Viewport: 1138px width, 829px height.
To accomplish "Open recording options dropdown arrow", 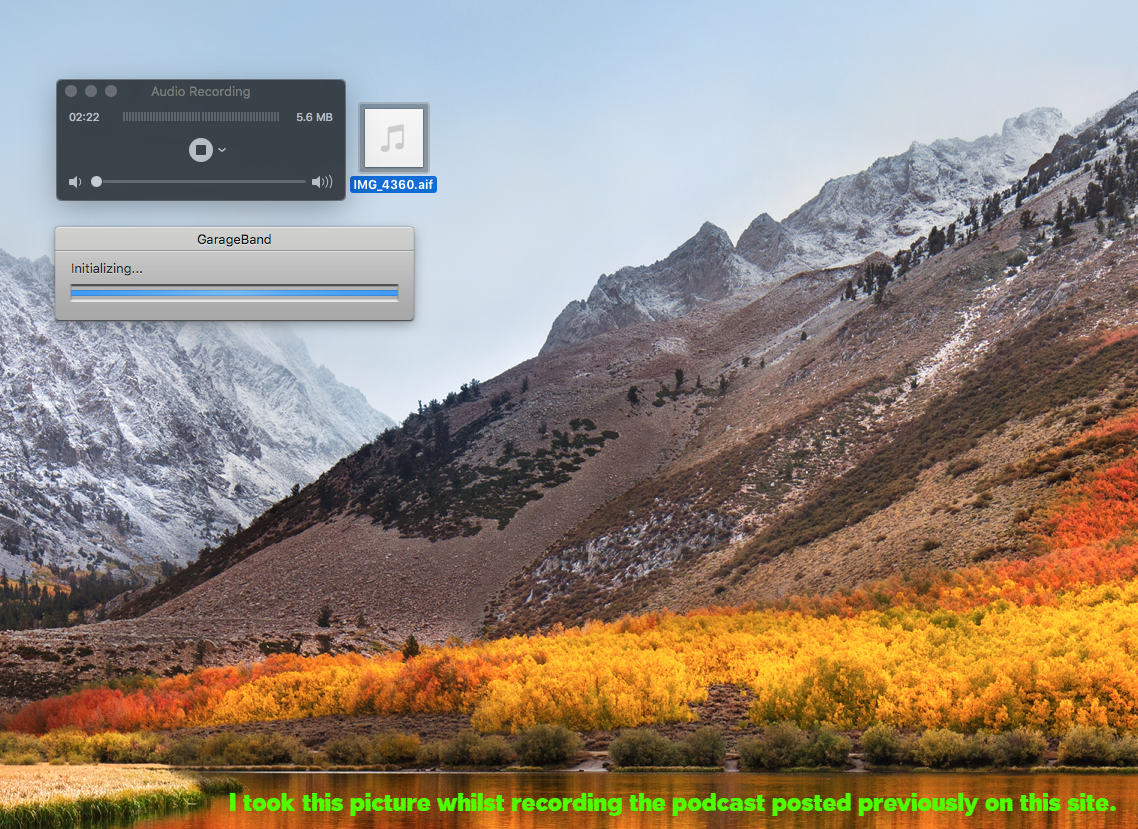I will click(x=222, y=150).
